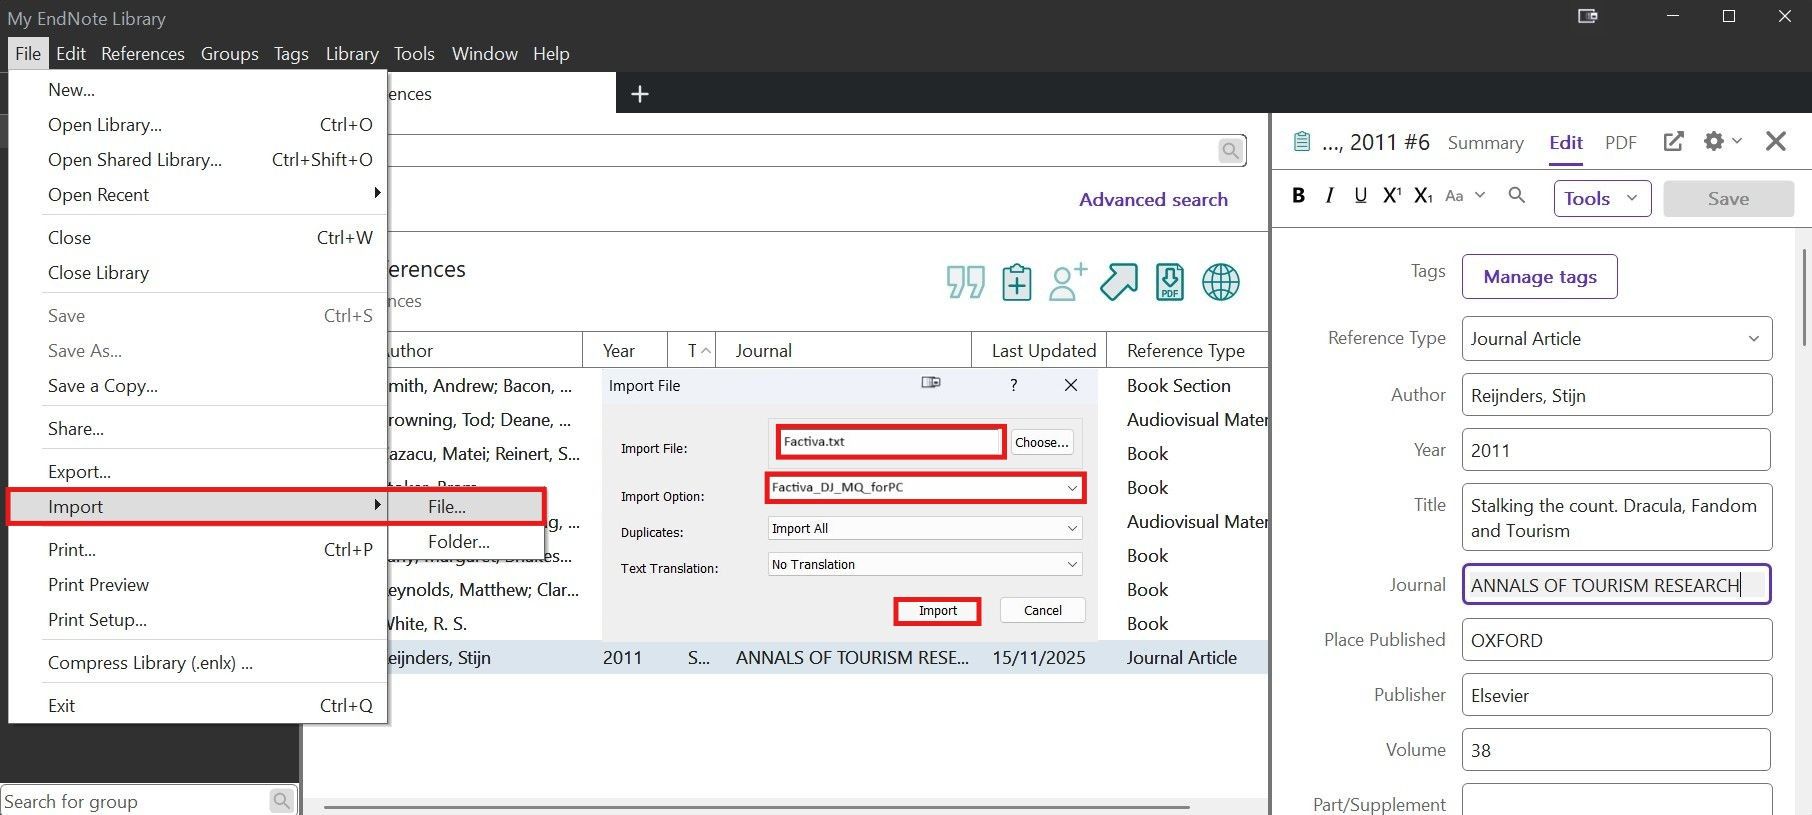The height and width of the screenshot is (815, 1812).
Task: Open the Tools dropdown in edit panel
Action: (x=1602, y=198)
